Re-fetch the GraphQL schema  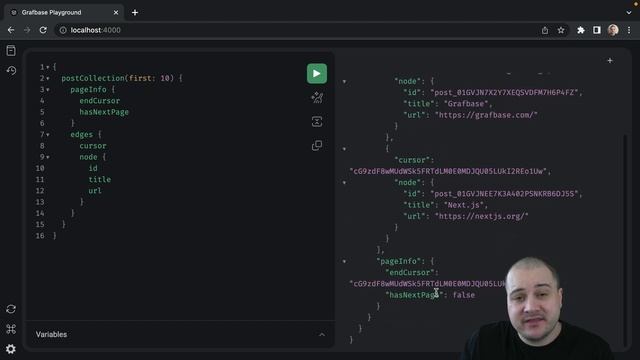point(11,309)
